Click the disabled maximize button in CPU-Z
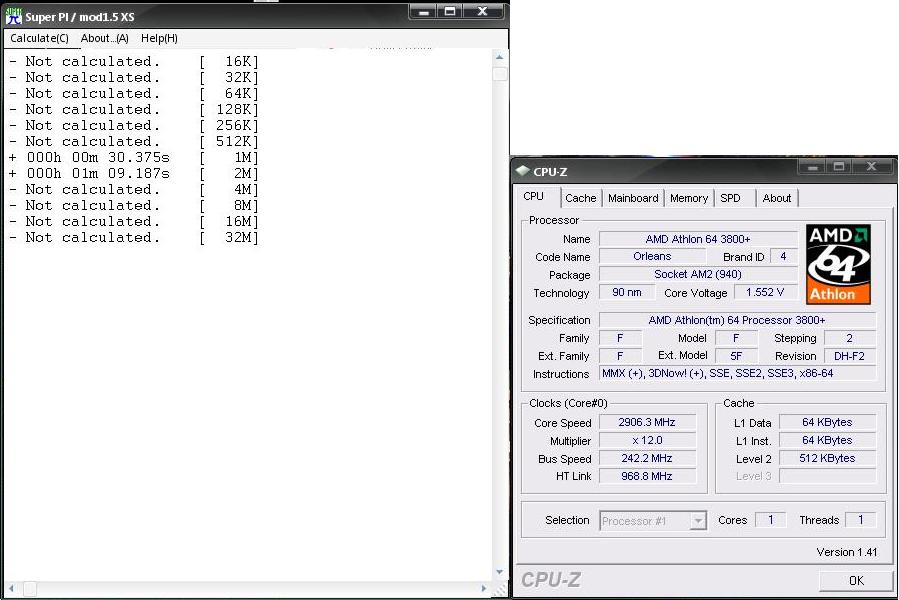The width and height of the screenshot is (899, 600). 839,167
